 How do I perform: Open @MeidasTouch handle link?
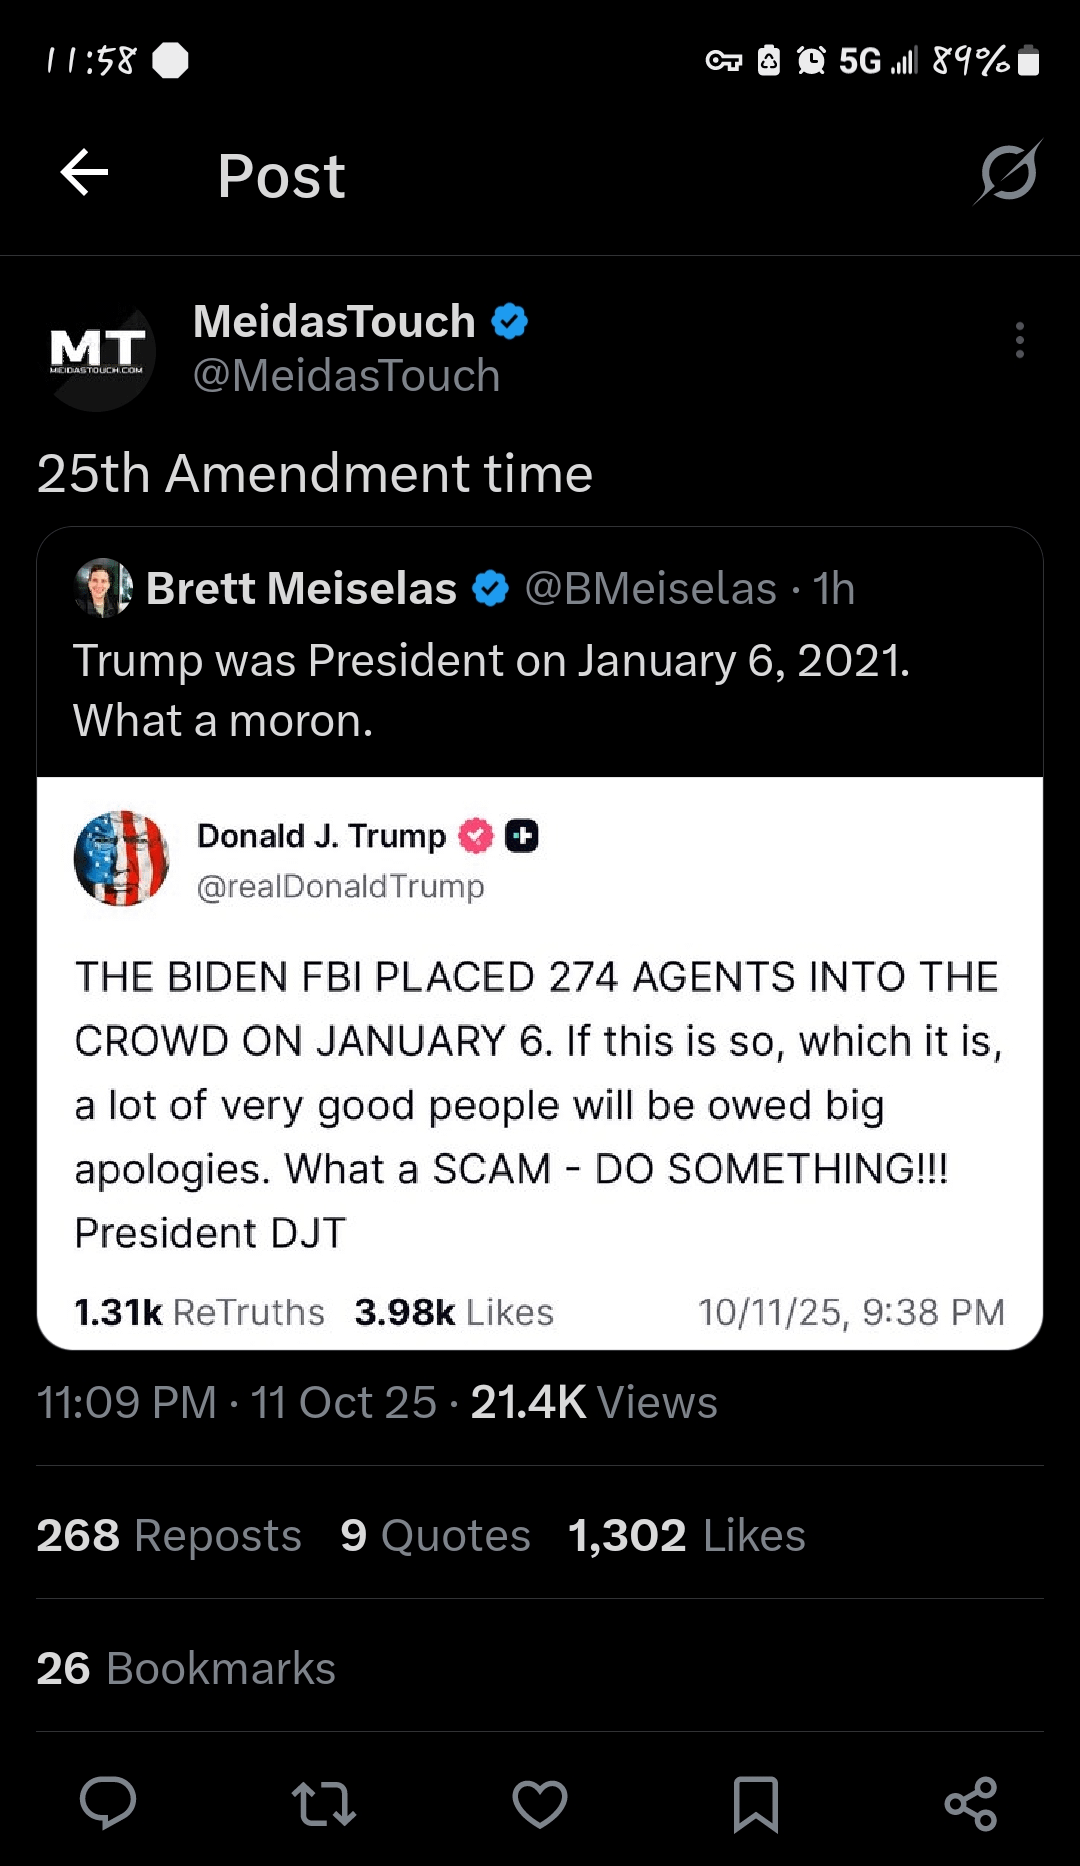[x=346, y=376]
